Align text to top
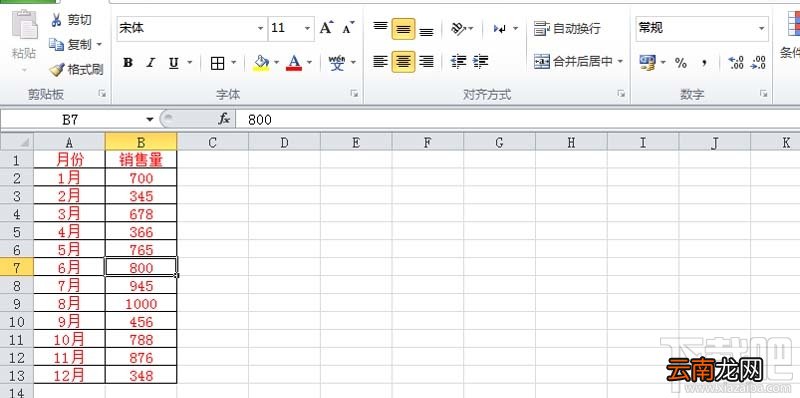 [380, 28]
